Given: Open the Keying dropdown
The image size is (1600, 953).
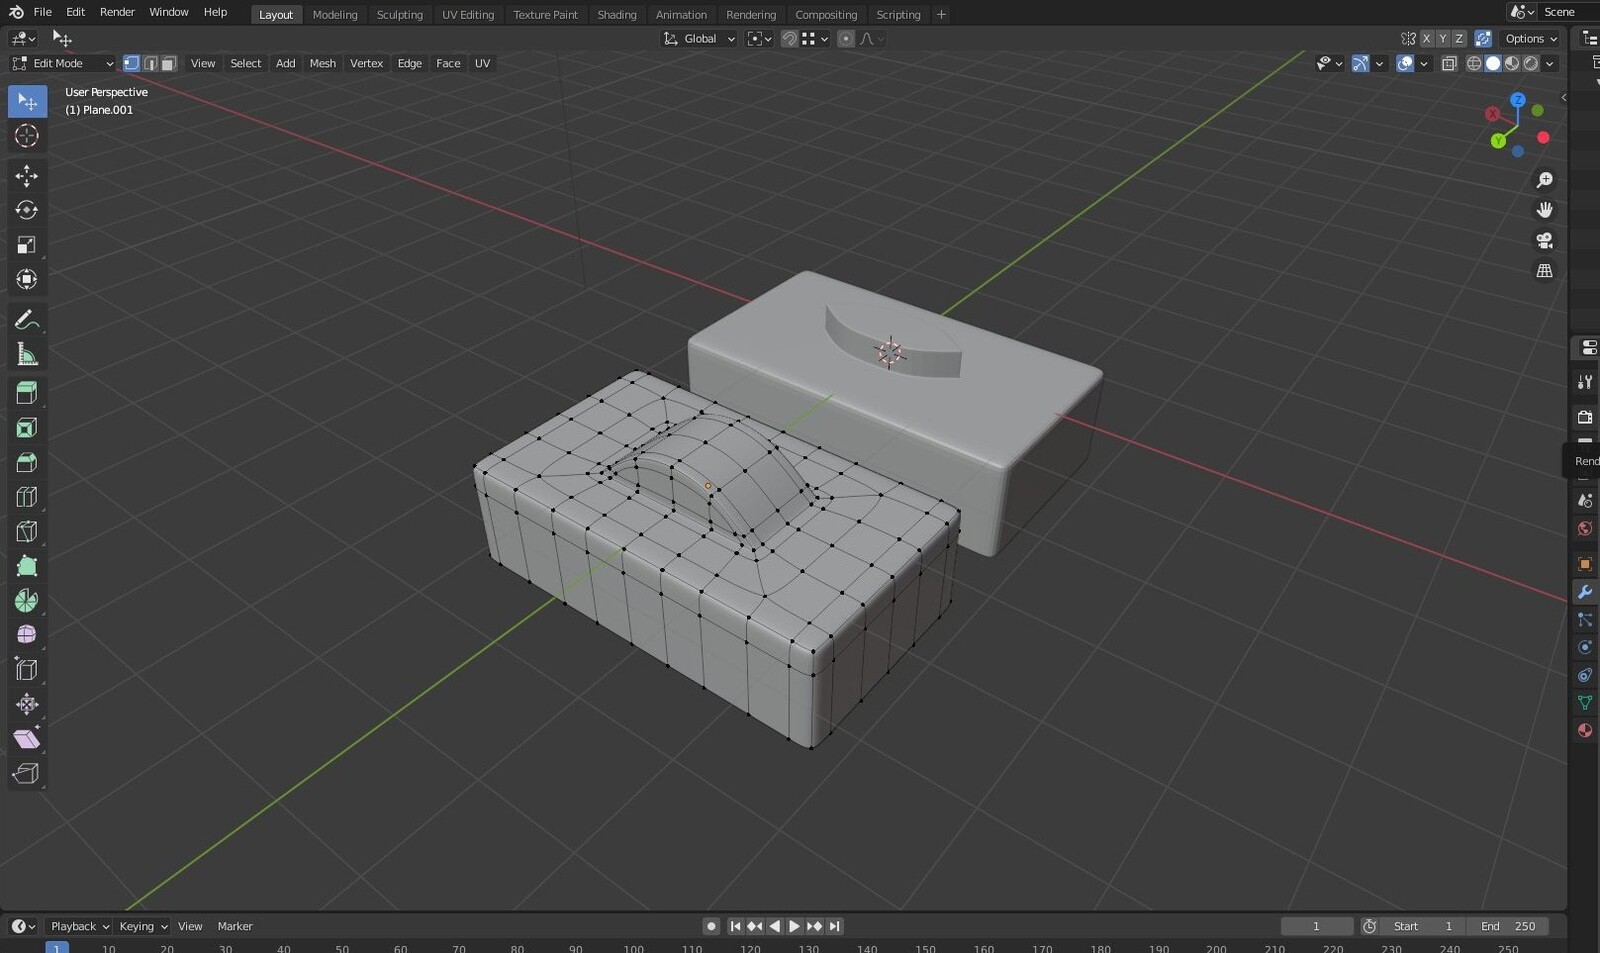Looking at the screenshot, I should pyautogui.click(x=143, y=926).
